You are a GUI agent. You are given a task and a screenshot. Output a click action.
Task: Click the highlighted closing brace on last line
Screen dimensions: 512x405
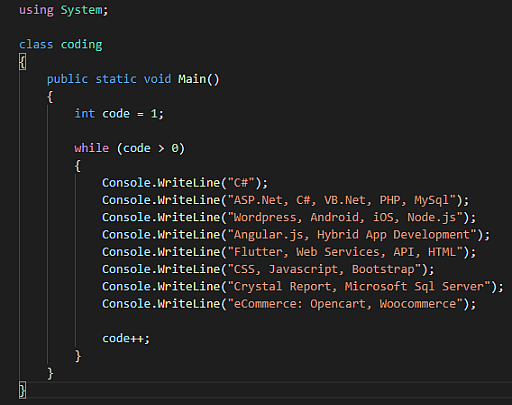tap(22, 390)
